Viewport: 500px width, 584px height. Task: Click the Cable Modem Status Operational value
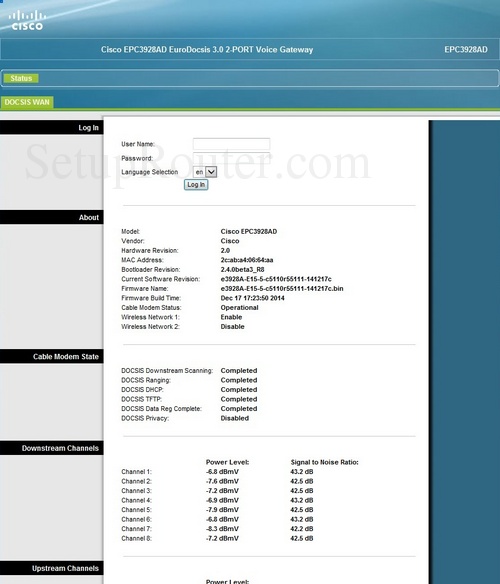(239, 308)
